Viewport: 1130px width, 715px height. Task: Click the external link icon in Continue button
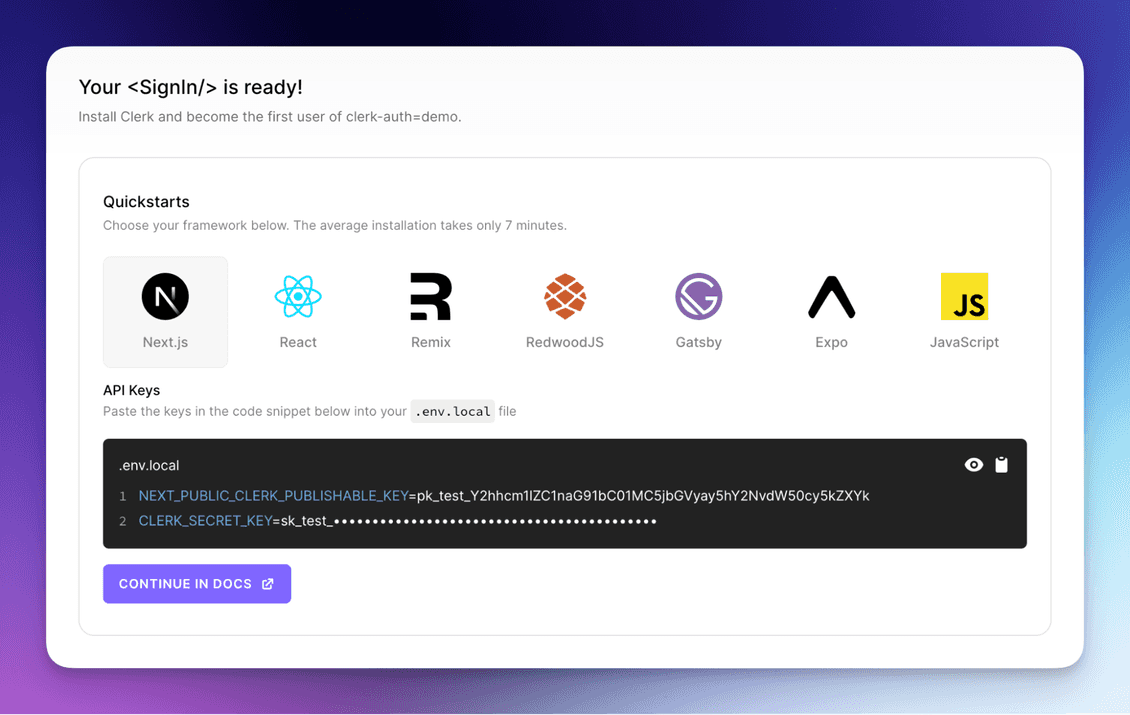tap(266, 583)
